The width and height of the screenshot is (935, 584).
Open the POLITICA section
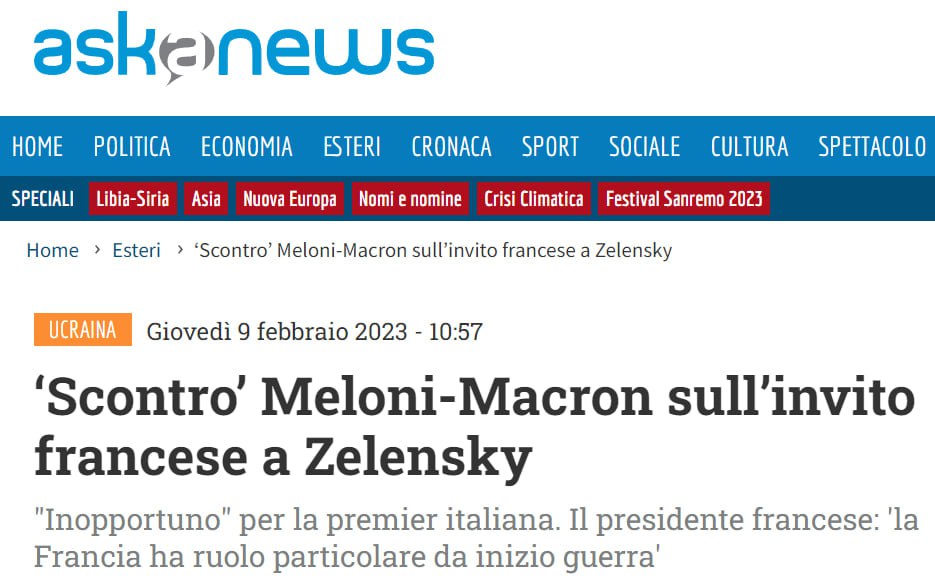[132, 147]
